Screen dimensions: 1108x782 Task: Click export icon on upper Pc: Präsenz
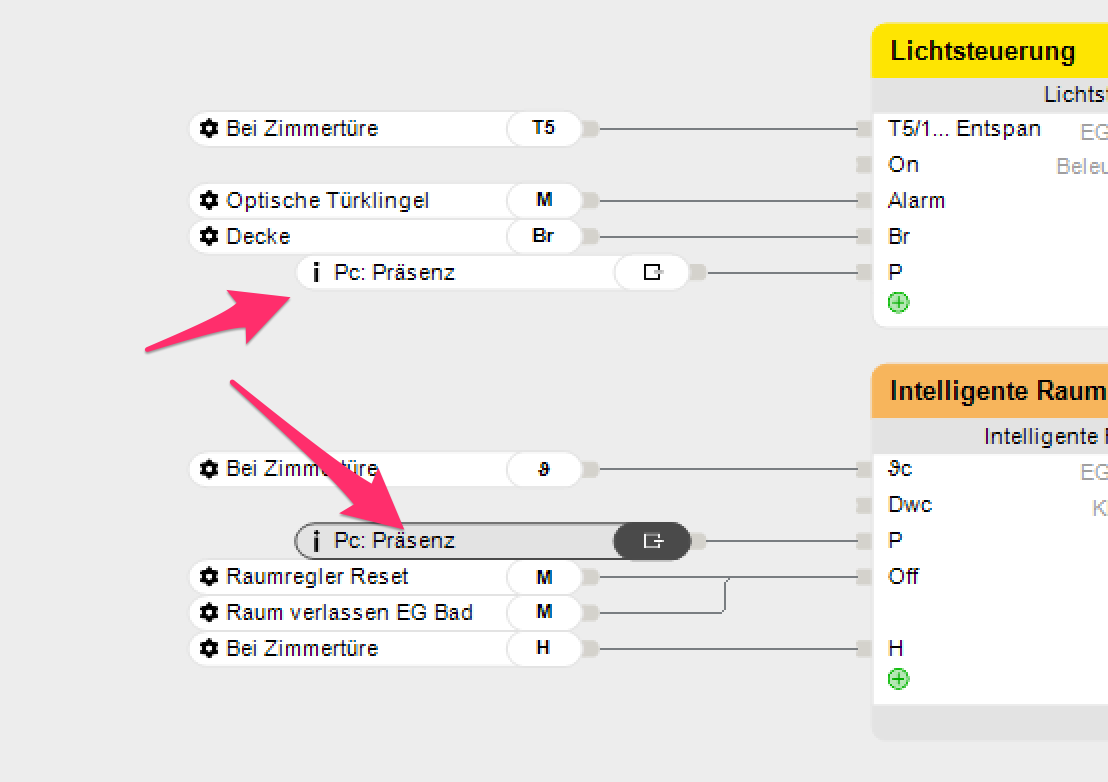pos(652,272)
